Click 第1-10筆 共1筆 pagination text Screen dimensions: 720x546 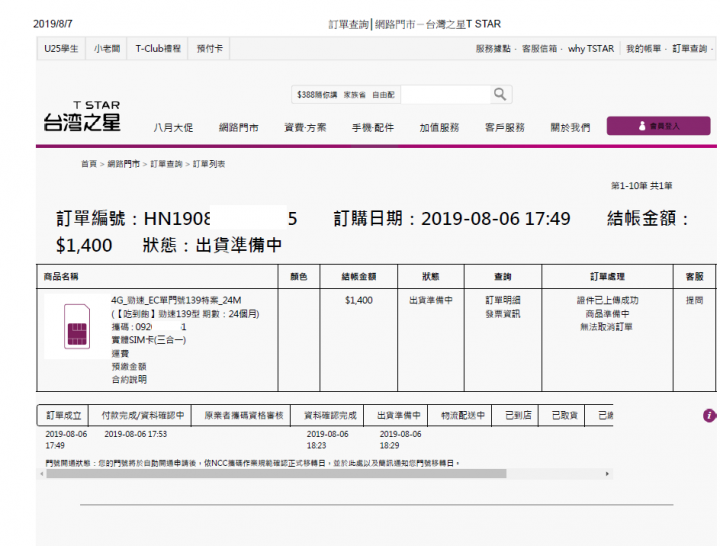click(x=641, y=186)
